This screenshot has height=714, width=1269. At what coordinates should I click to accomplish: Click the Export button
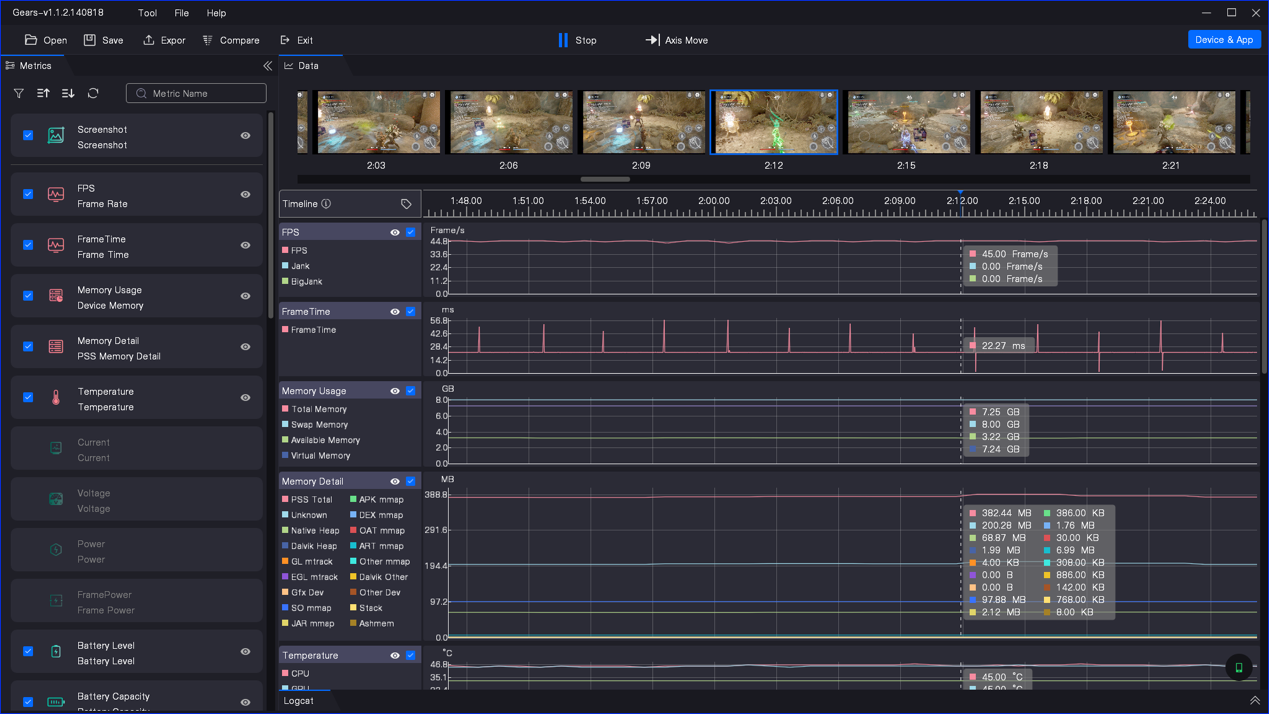[x=164, y=40]
